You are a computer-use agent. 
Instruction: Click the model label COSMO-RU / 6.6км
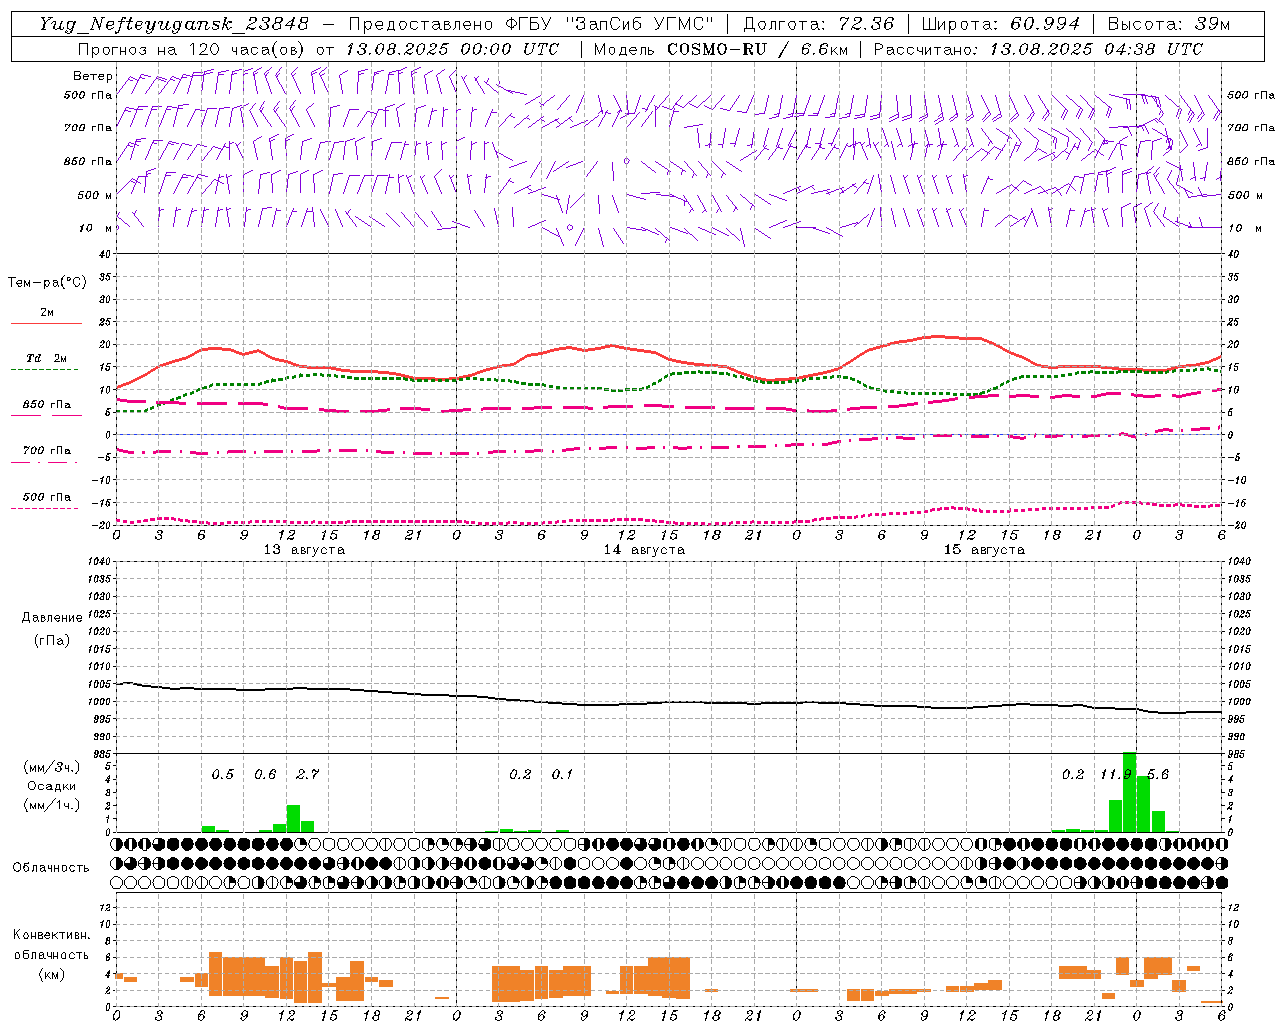(758, 49)
